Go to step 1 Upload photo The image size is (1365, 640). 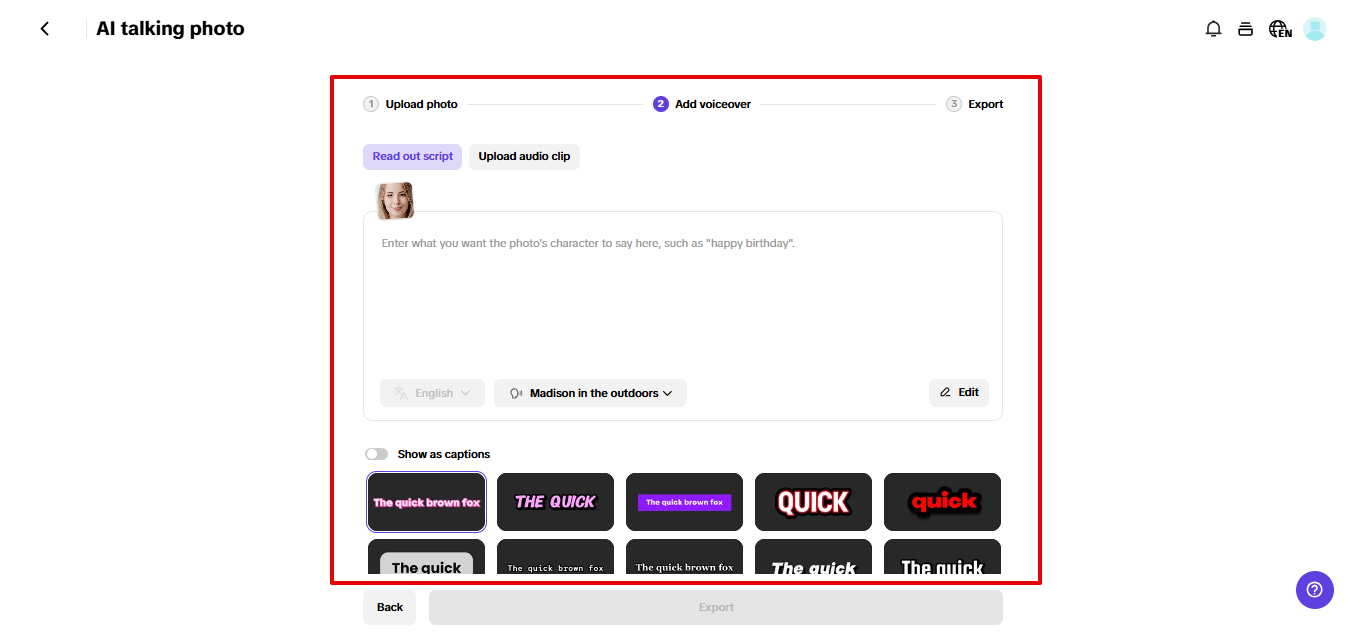pyautogui.click(x=410, y=104)
